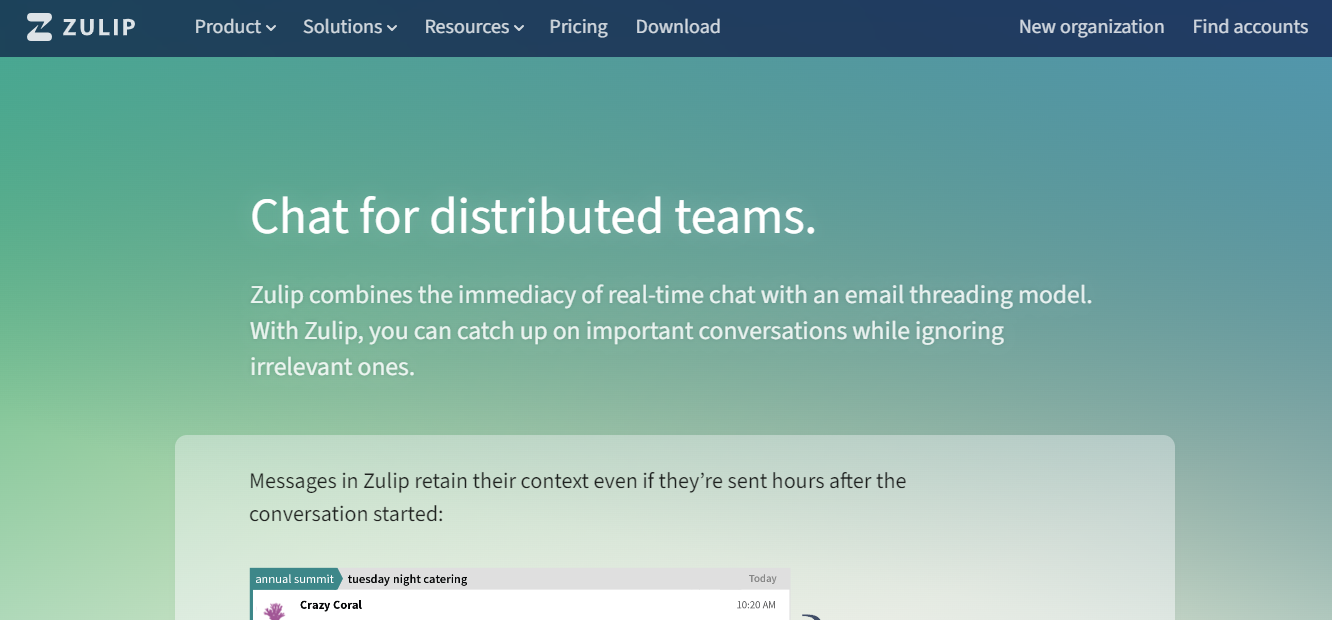Click the 10:20 AM message timestamp

point(756,605)
